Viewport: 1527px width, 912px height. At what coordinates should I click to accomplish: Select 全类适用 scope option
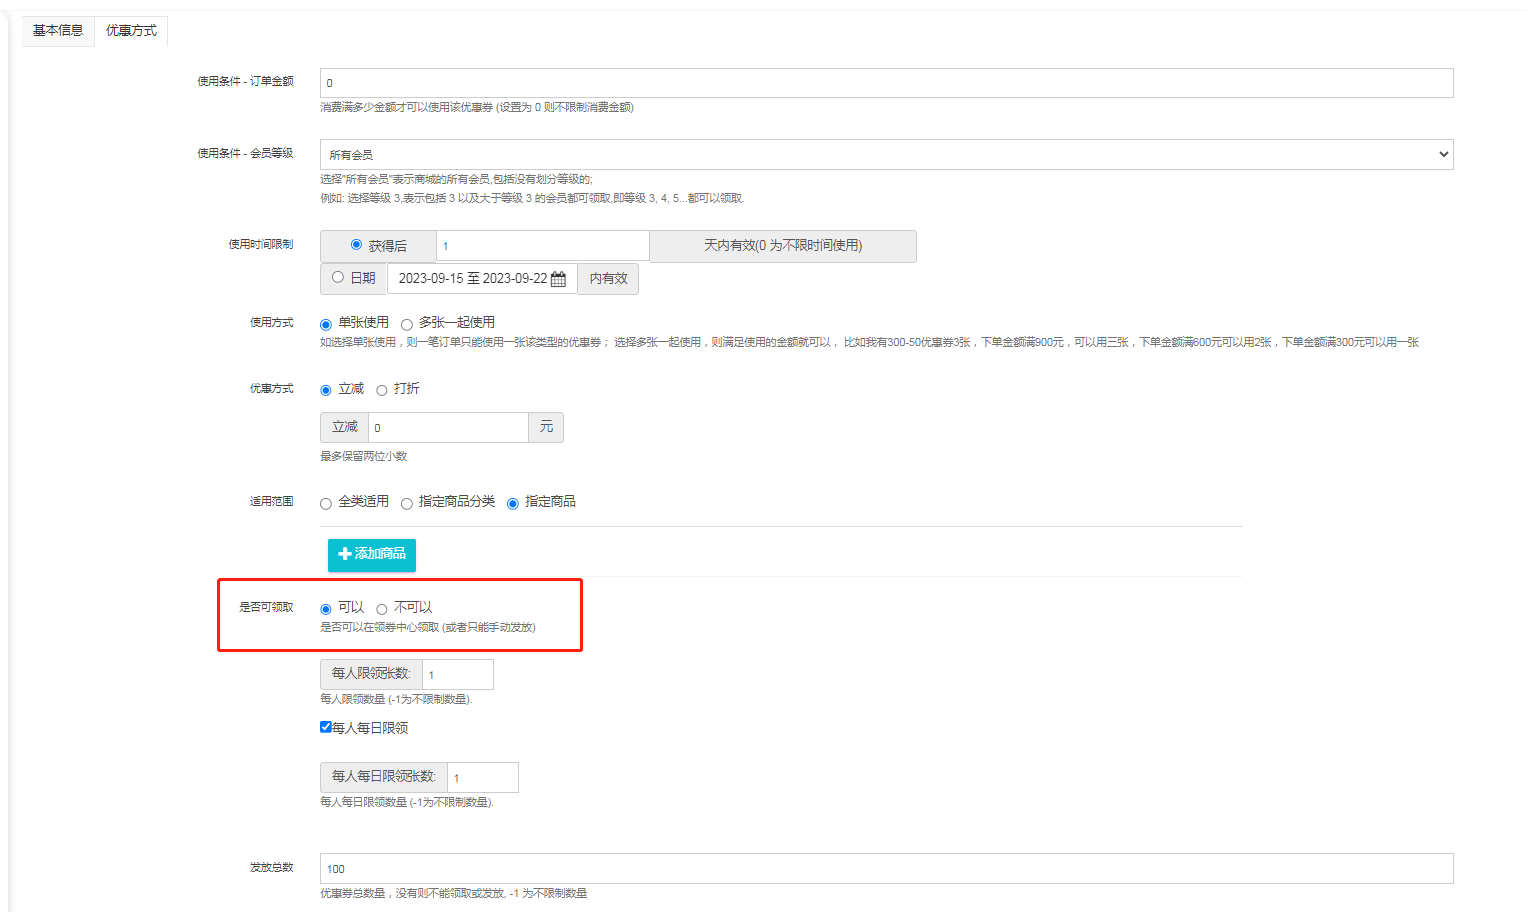tap(326, 503)
